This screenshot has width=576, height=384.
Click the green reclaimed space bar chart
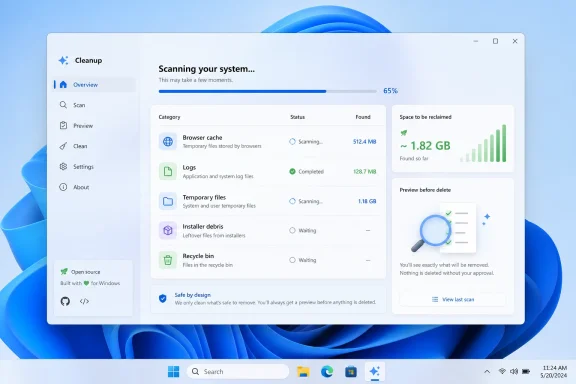pyautogui.click(x=483, y=143)
